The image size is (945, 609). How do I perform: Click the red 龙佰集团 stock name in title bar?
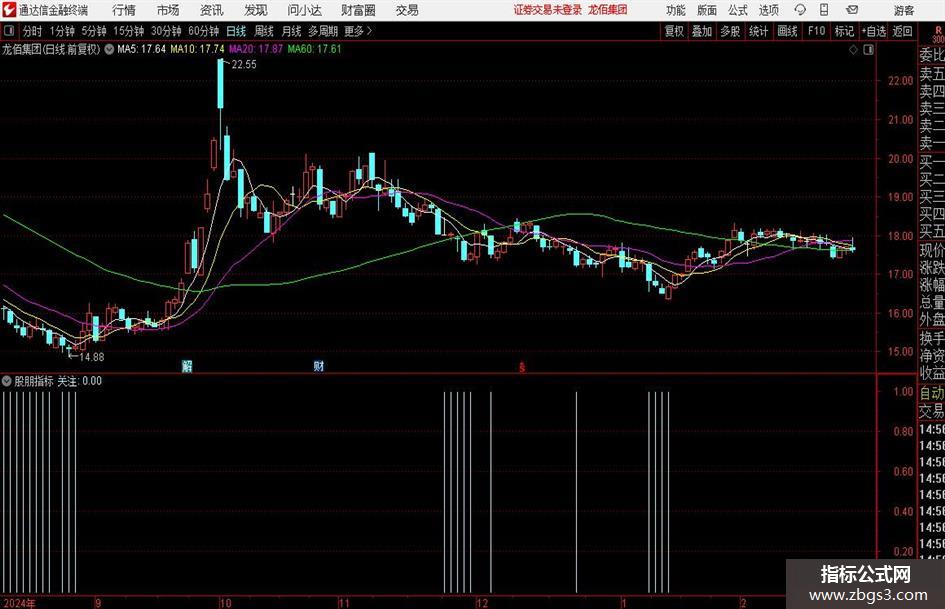[608, 10]
